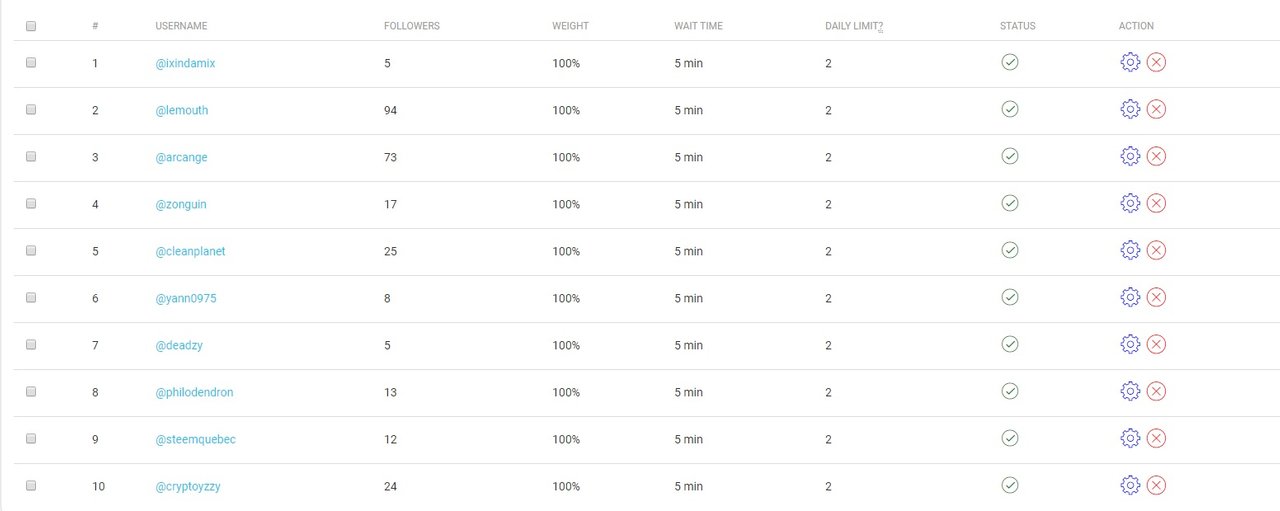
Task: Open the @lemouth profile link
Action: click(182, 110)
